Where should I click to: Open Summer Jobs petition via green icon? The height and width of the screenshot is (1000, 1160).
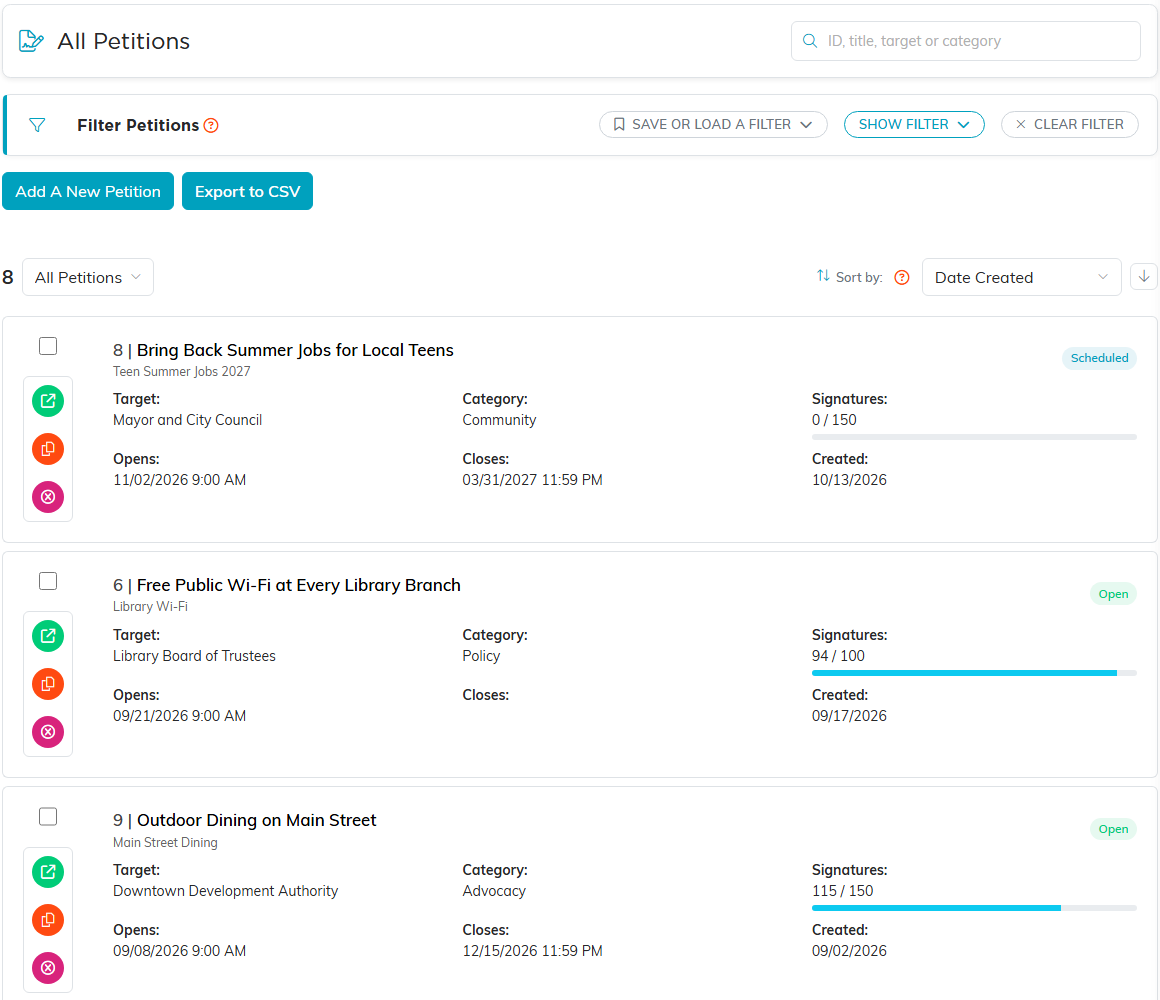[x=48, y=401]
